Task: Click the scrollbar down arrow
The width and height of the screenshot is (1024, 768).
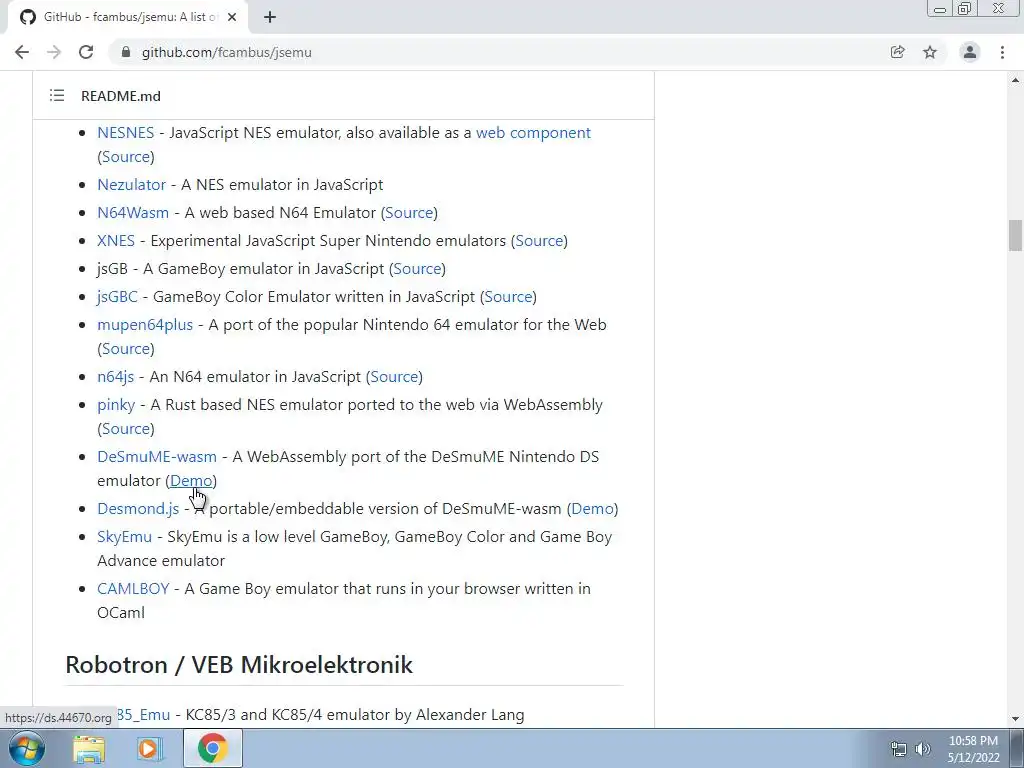Action: 1015,719
